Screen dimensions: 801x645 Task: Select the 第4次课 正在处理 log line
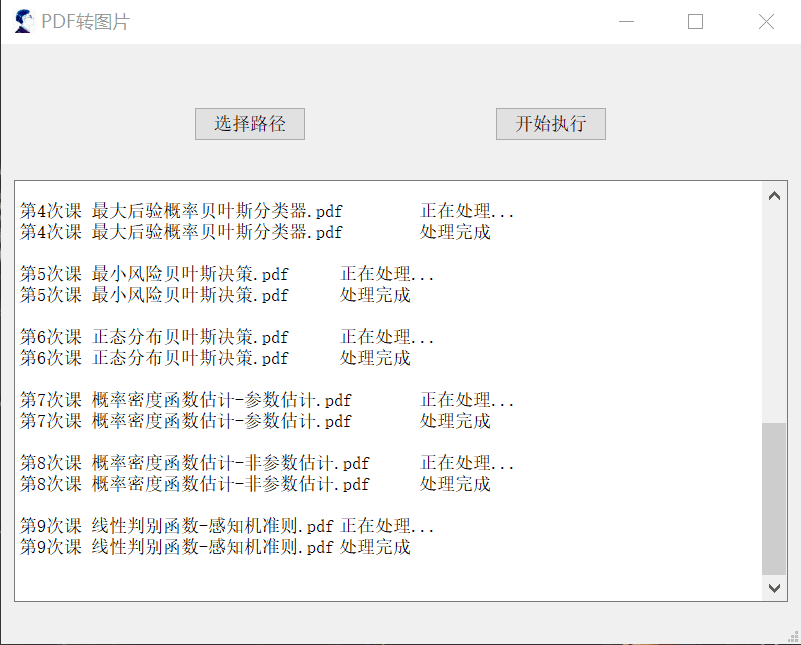[267, 211]
